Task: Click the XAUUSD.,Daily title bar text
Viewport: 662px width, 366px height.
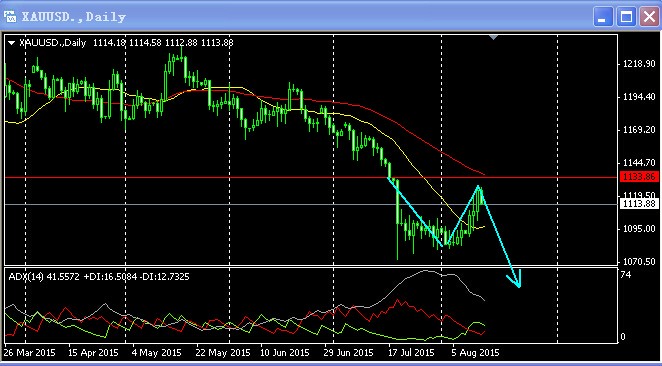Action: (x=74, y=17)
